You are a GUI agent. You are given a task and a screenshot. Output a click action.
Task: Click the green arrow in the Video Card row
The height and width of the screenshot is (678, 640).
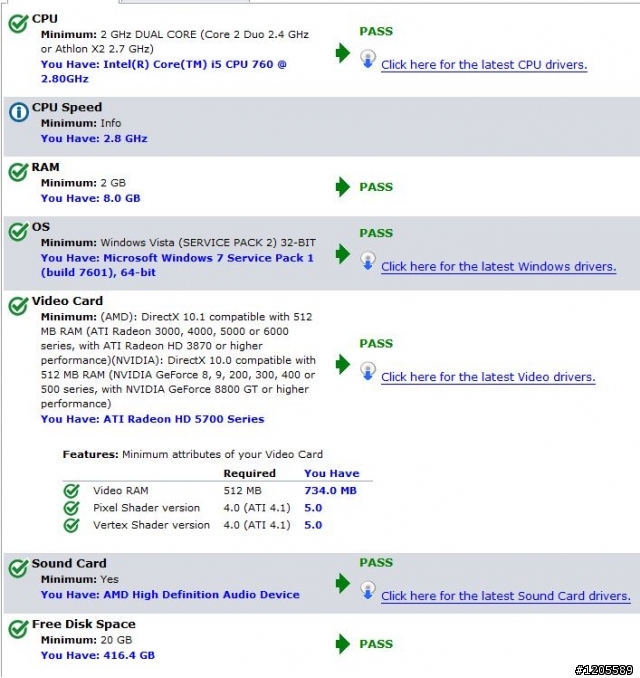pos(343,364)
